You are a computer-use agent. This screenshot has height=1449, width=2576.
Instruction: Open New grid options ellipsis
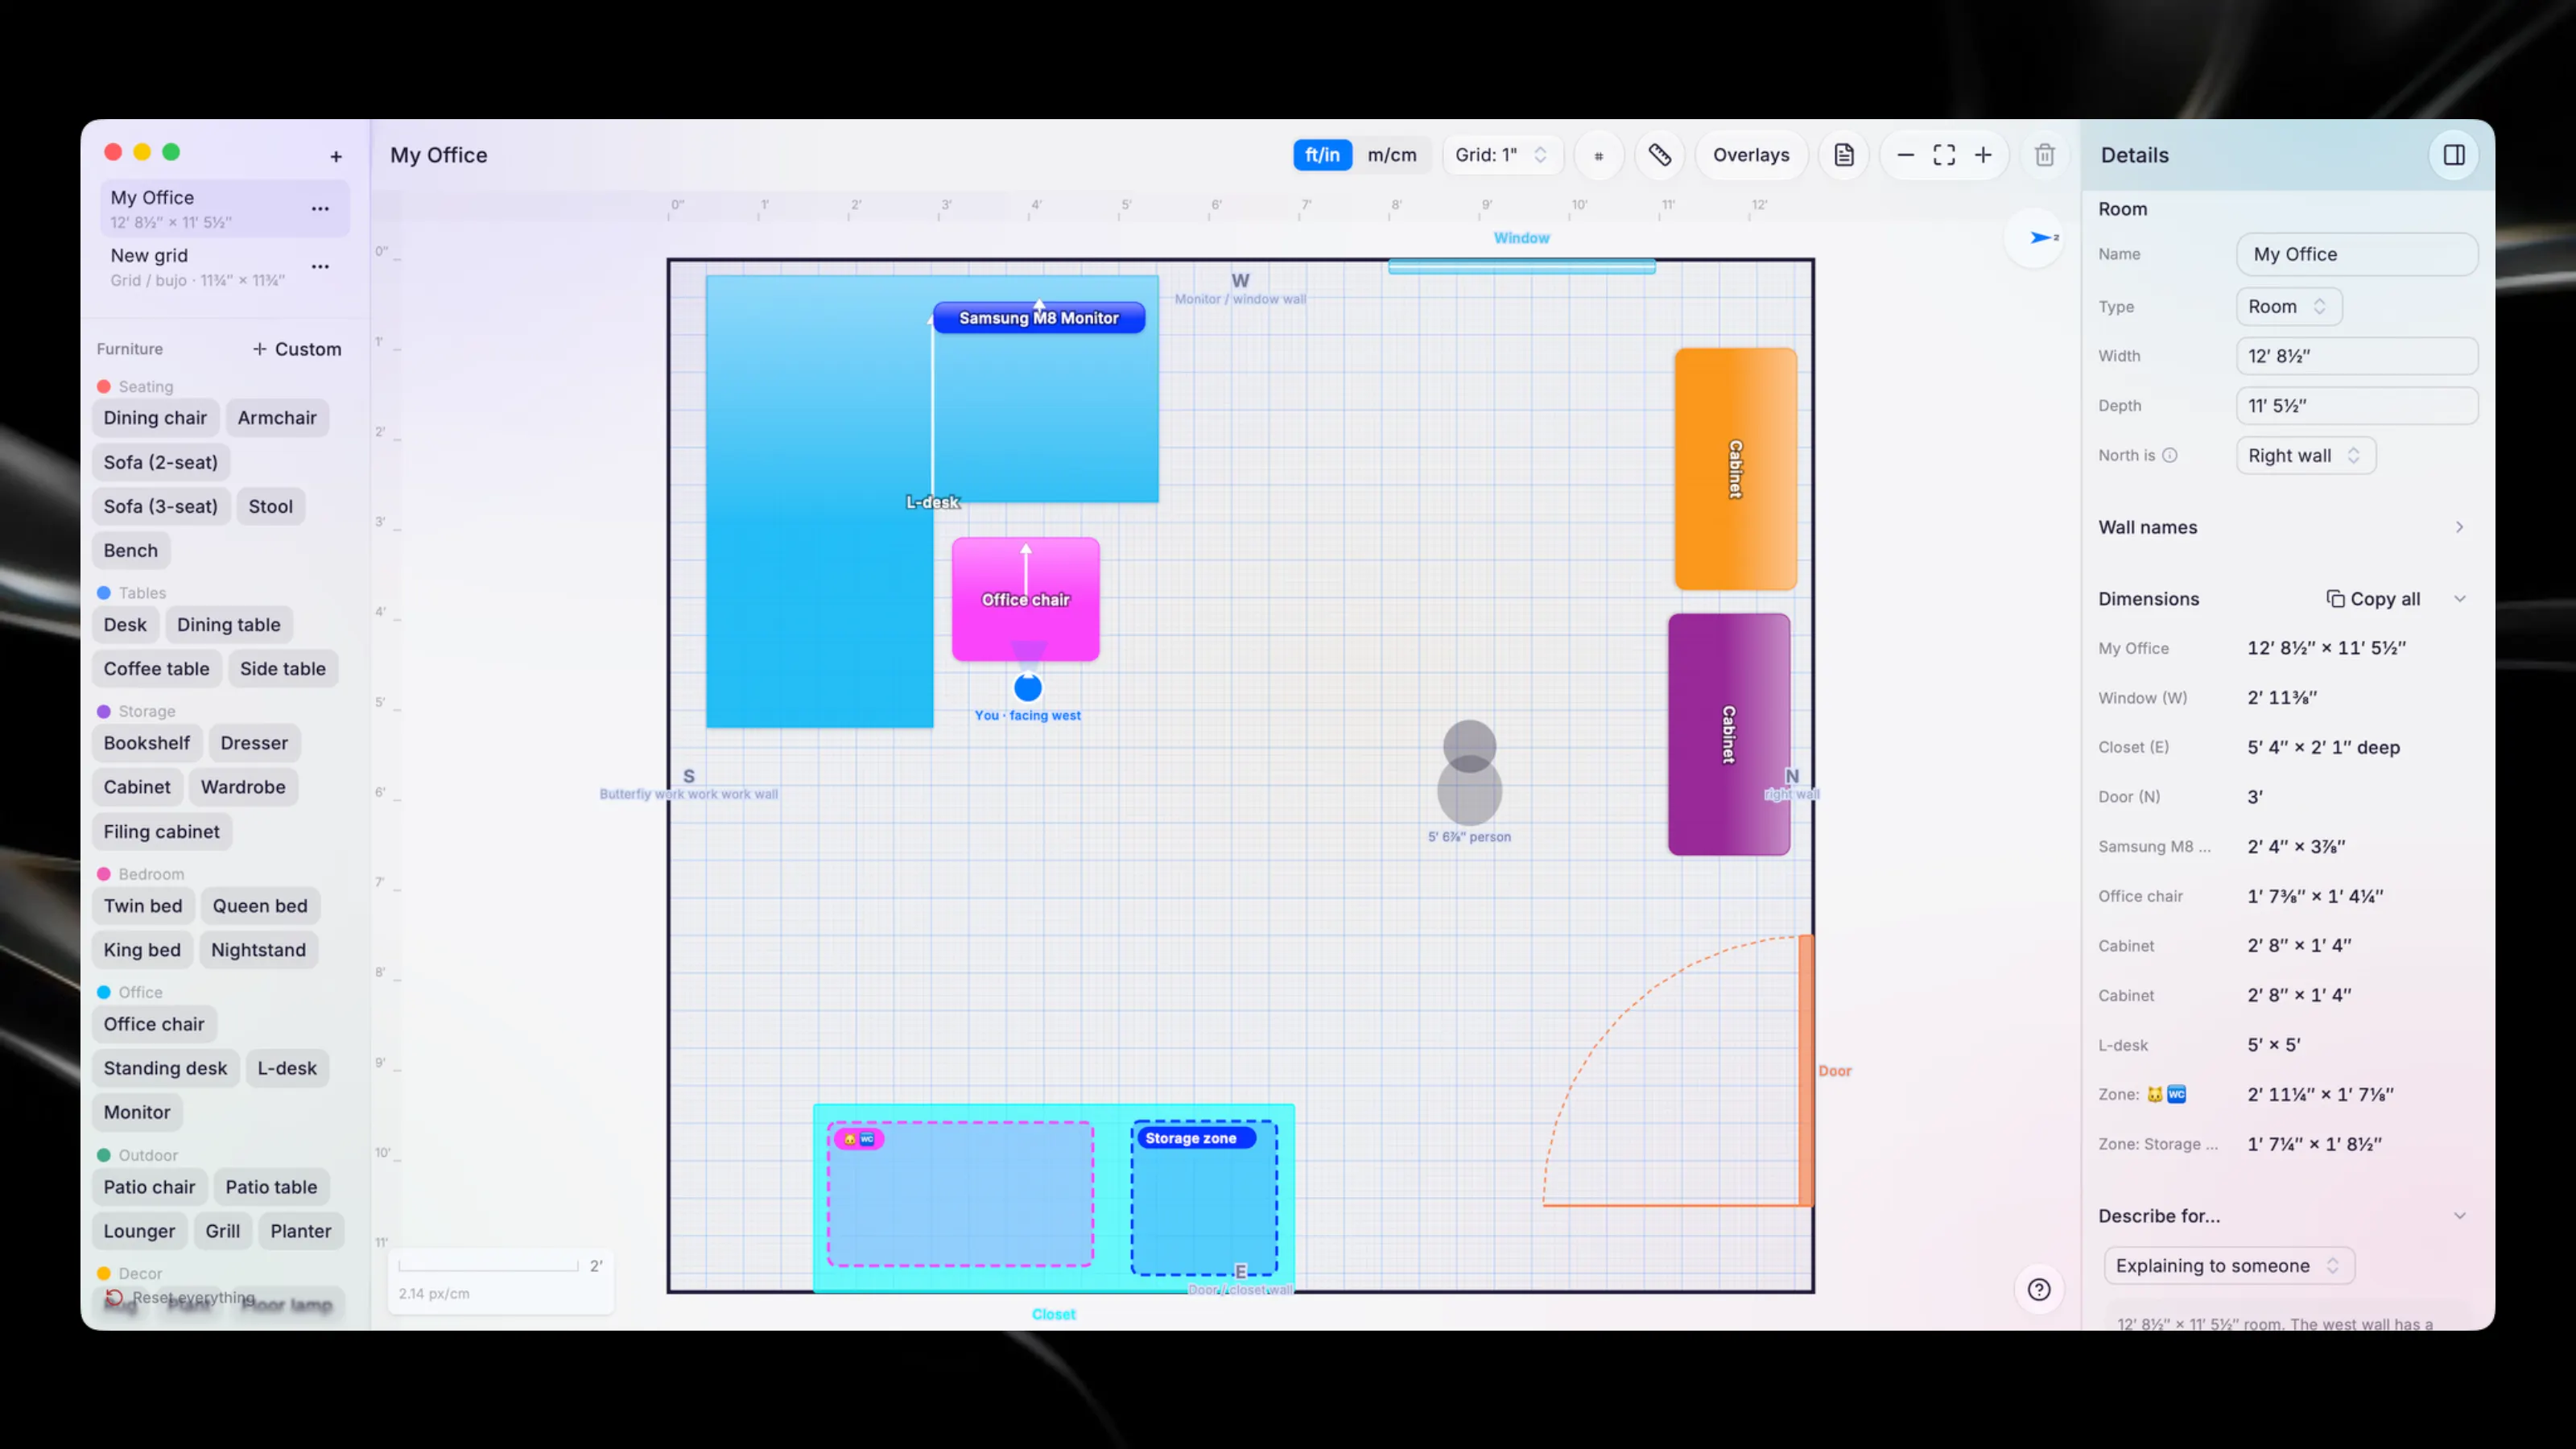click(x=320, y=267)
